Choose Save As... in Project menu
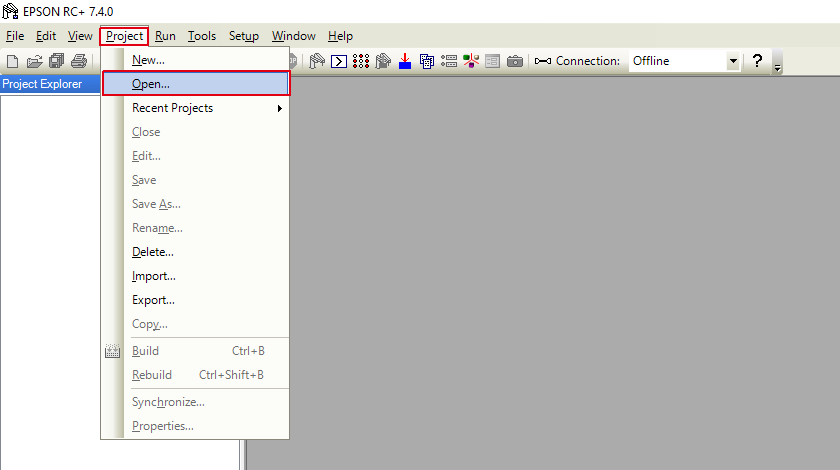 click(x=196, y=204)
